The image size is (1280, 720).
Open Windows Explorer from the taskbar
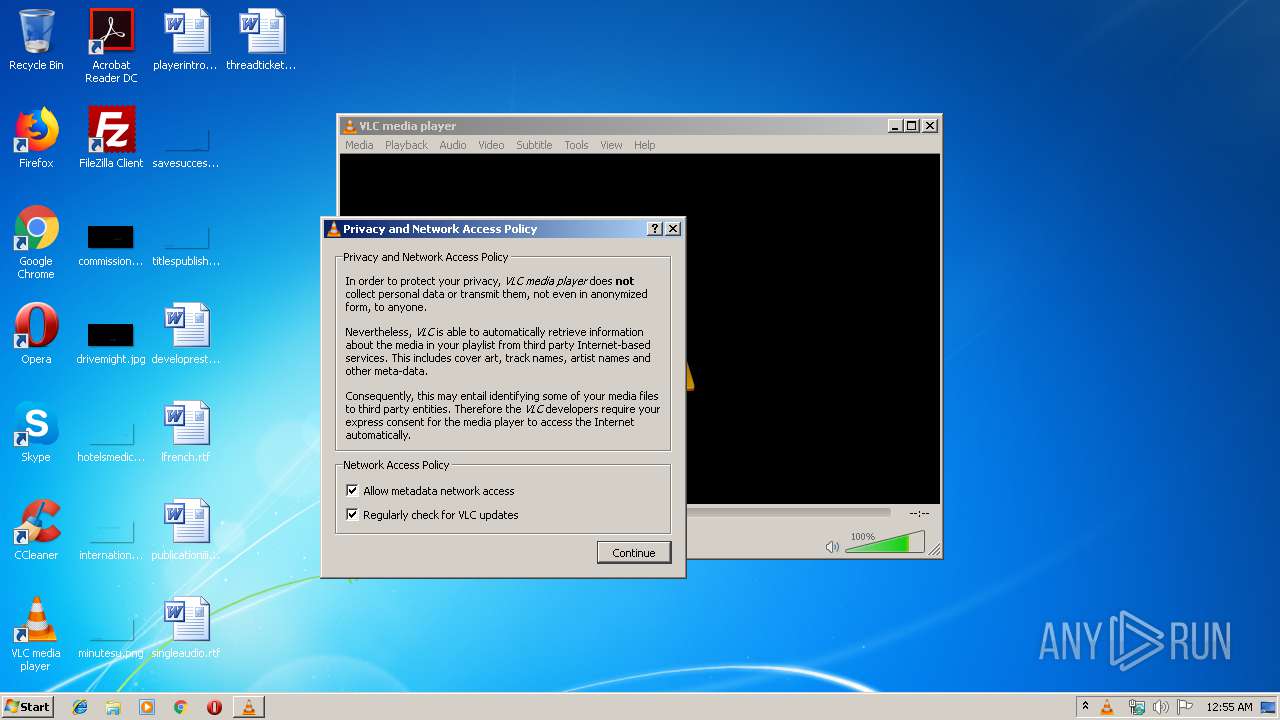(113, 707)
